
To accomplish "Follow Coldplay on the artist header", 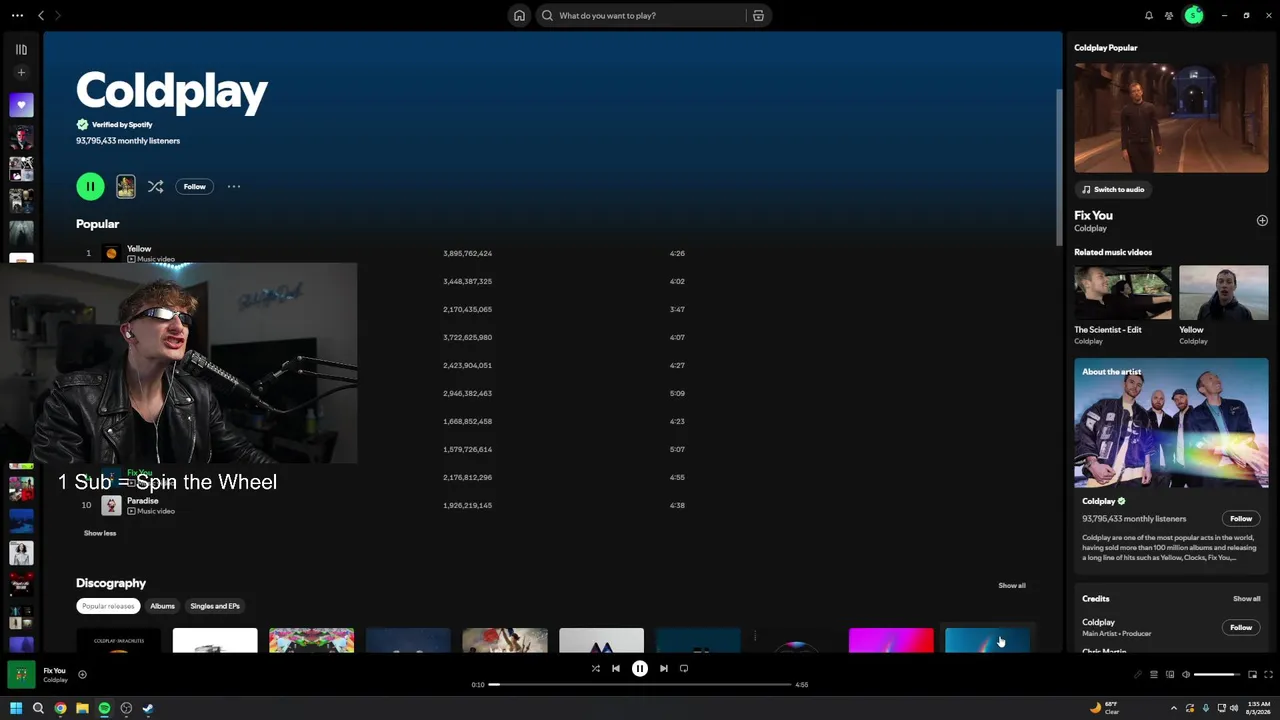I will click(x=194, y=186).
